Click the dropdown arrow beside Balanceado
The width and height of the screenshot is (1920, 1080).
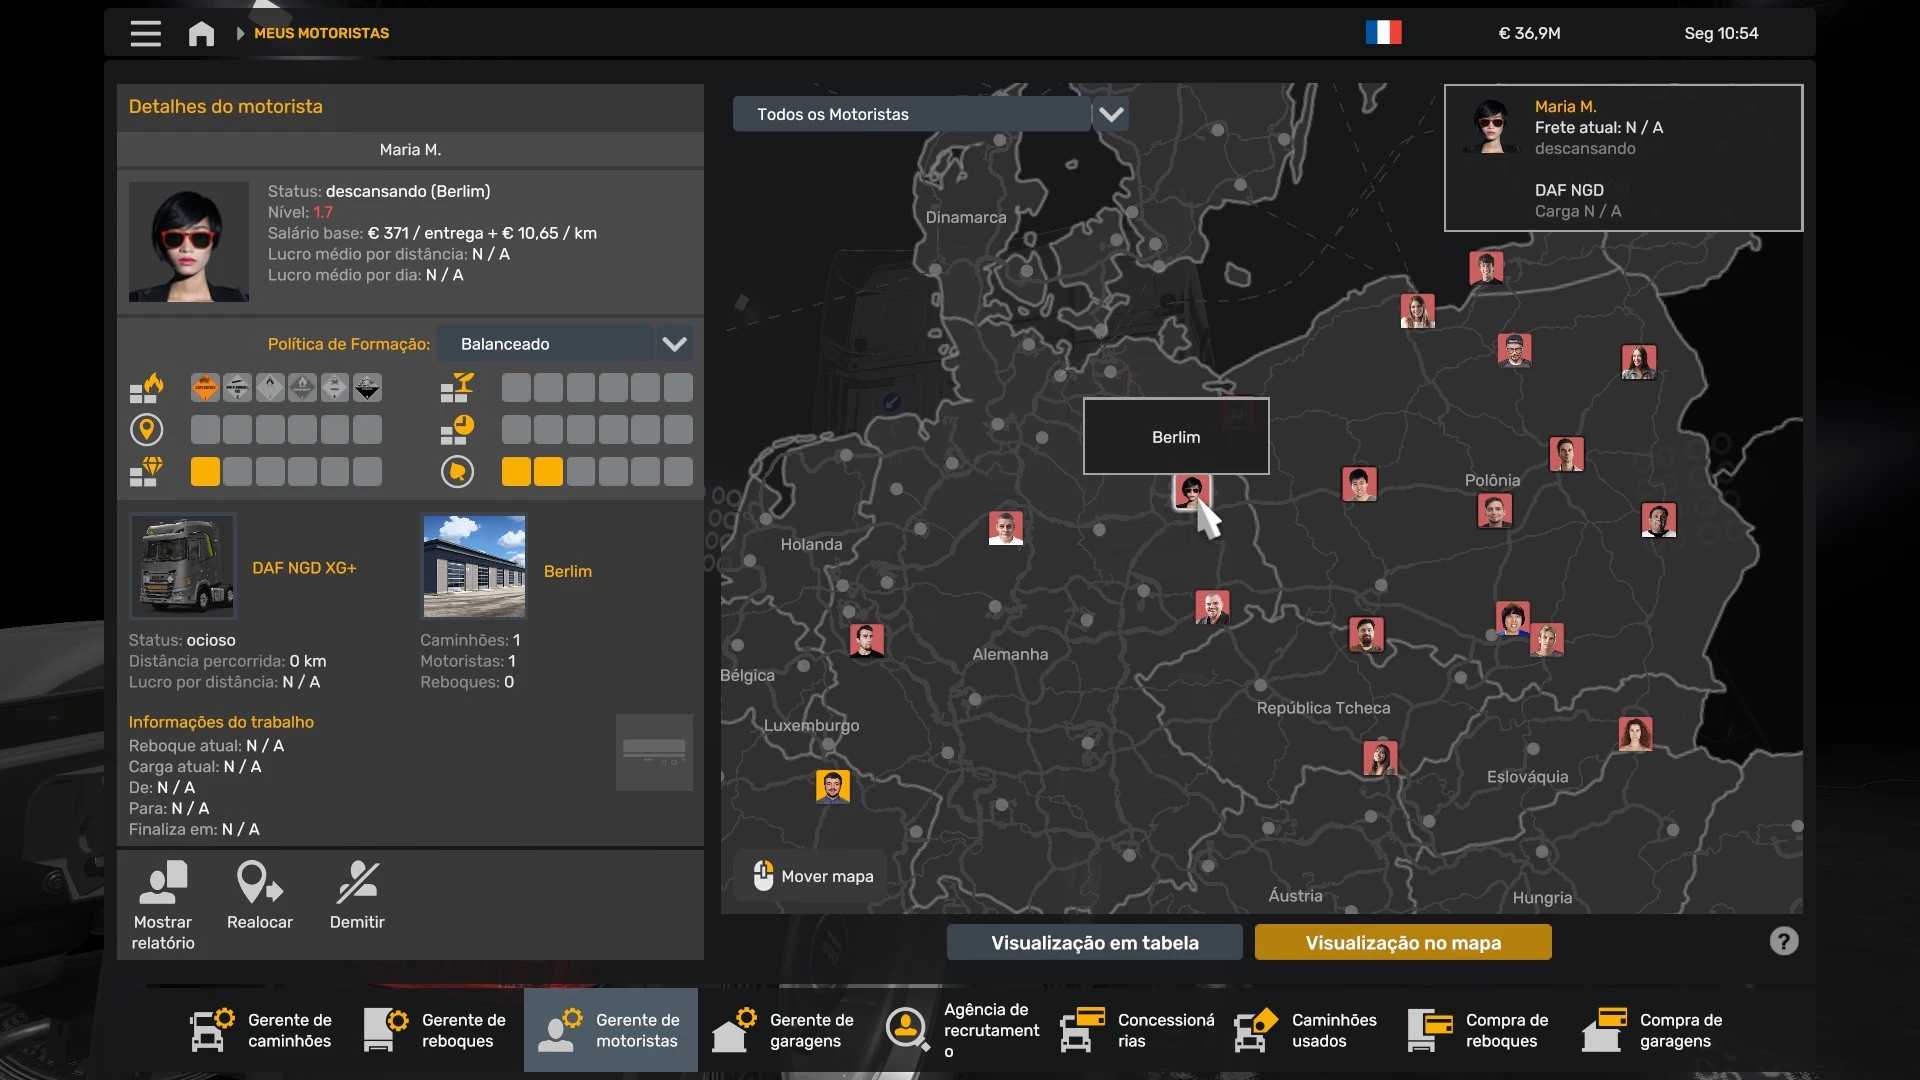(x=675, y=344)
